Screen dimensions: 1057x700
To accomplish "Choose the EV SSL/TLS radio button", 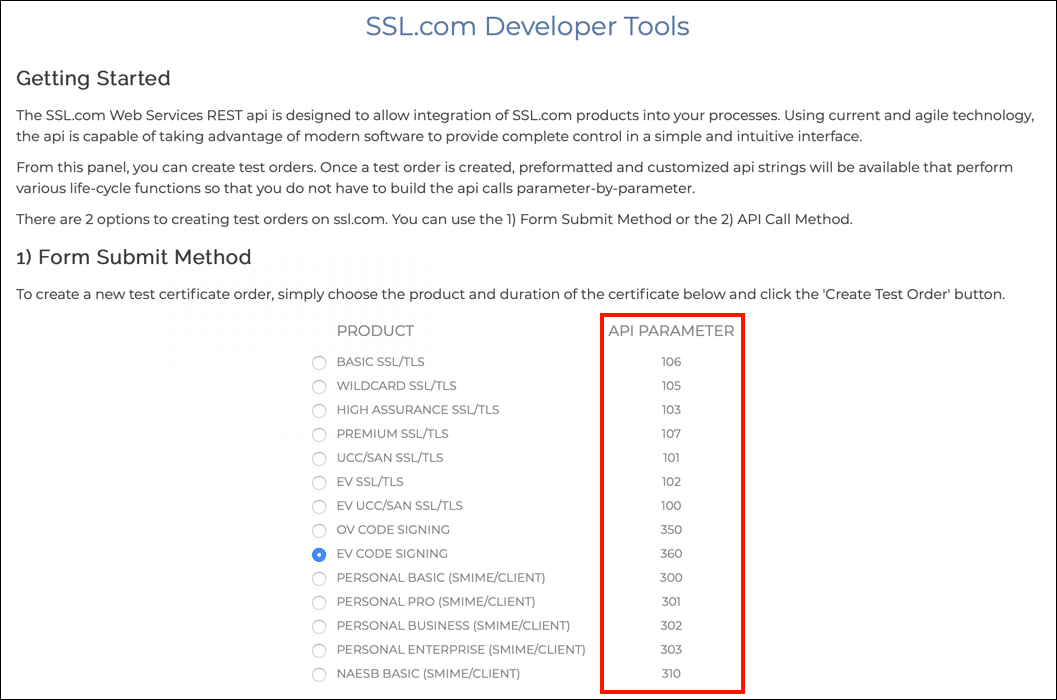I will (x=319, y=483).
